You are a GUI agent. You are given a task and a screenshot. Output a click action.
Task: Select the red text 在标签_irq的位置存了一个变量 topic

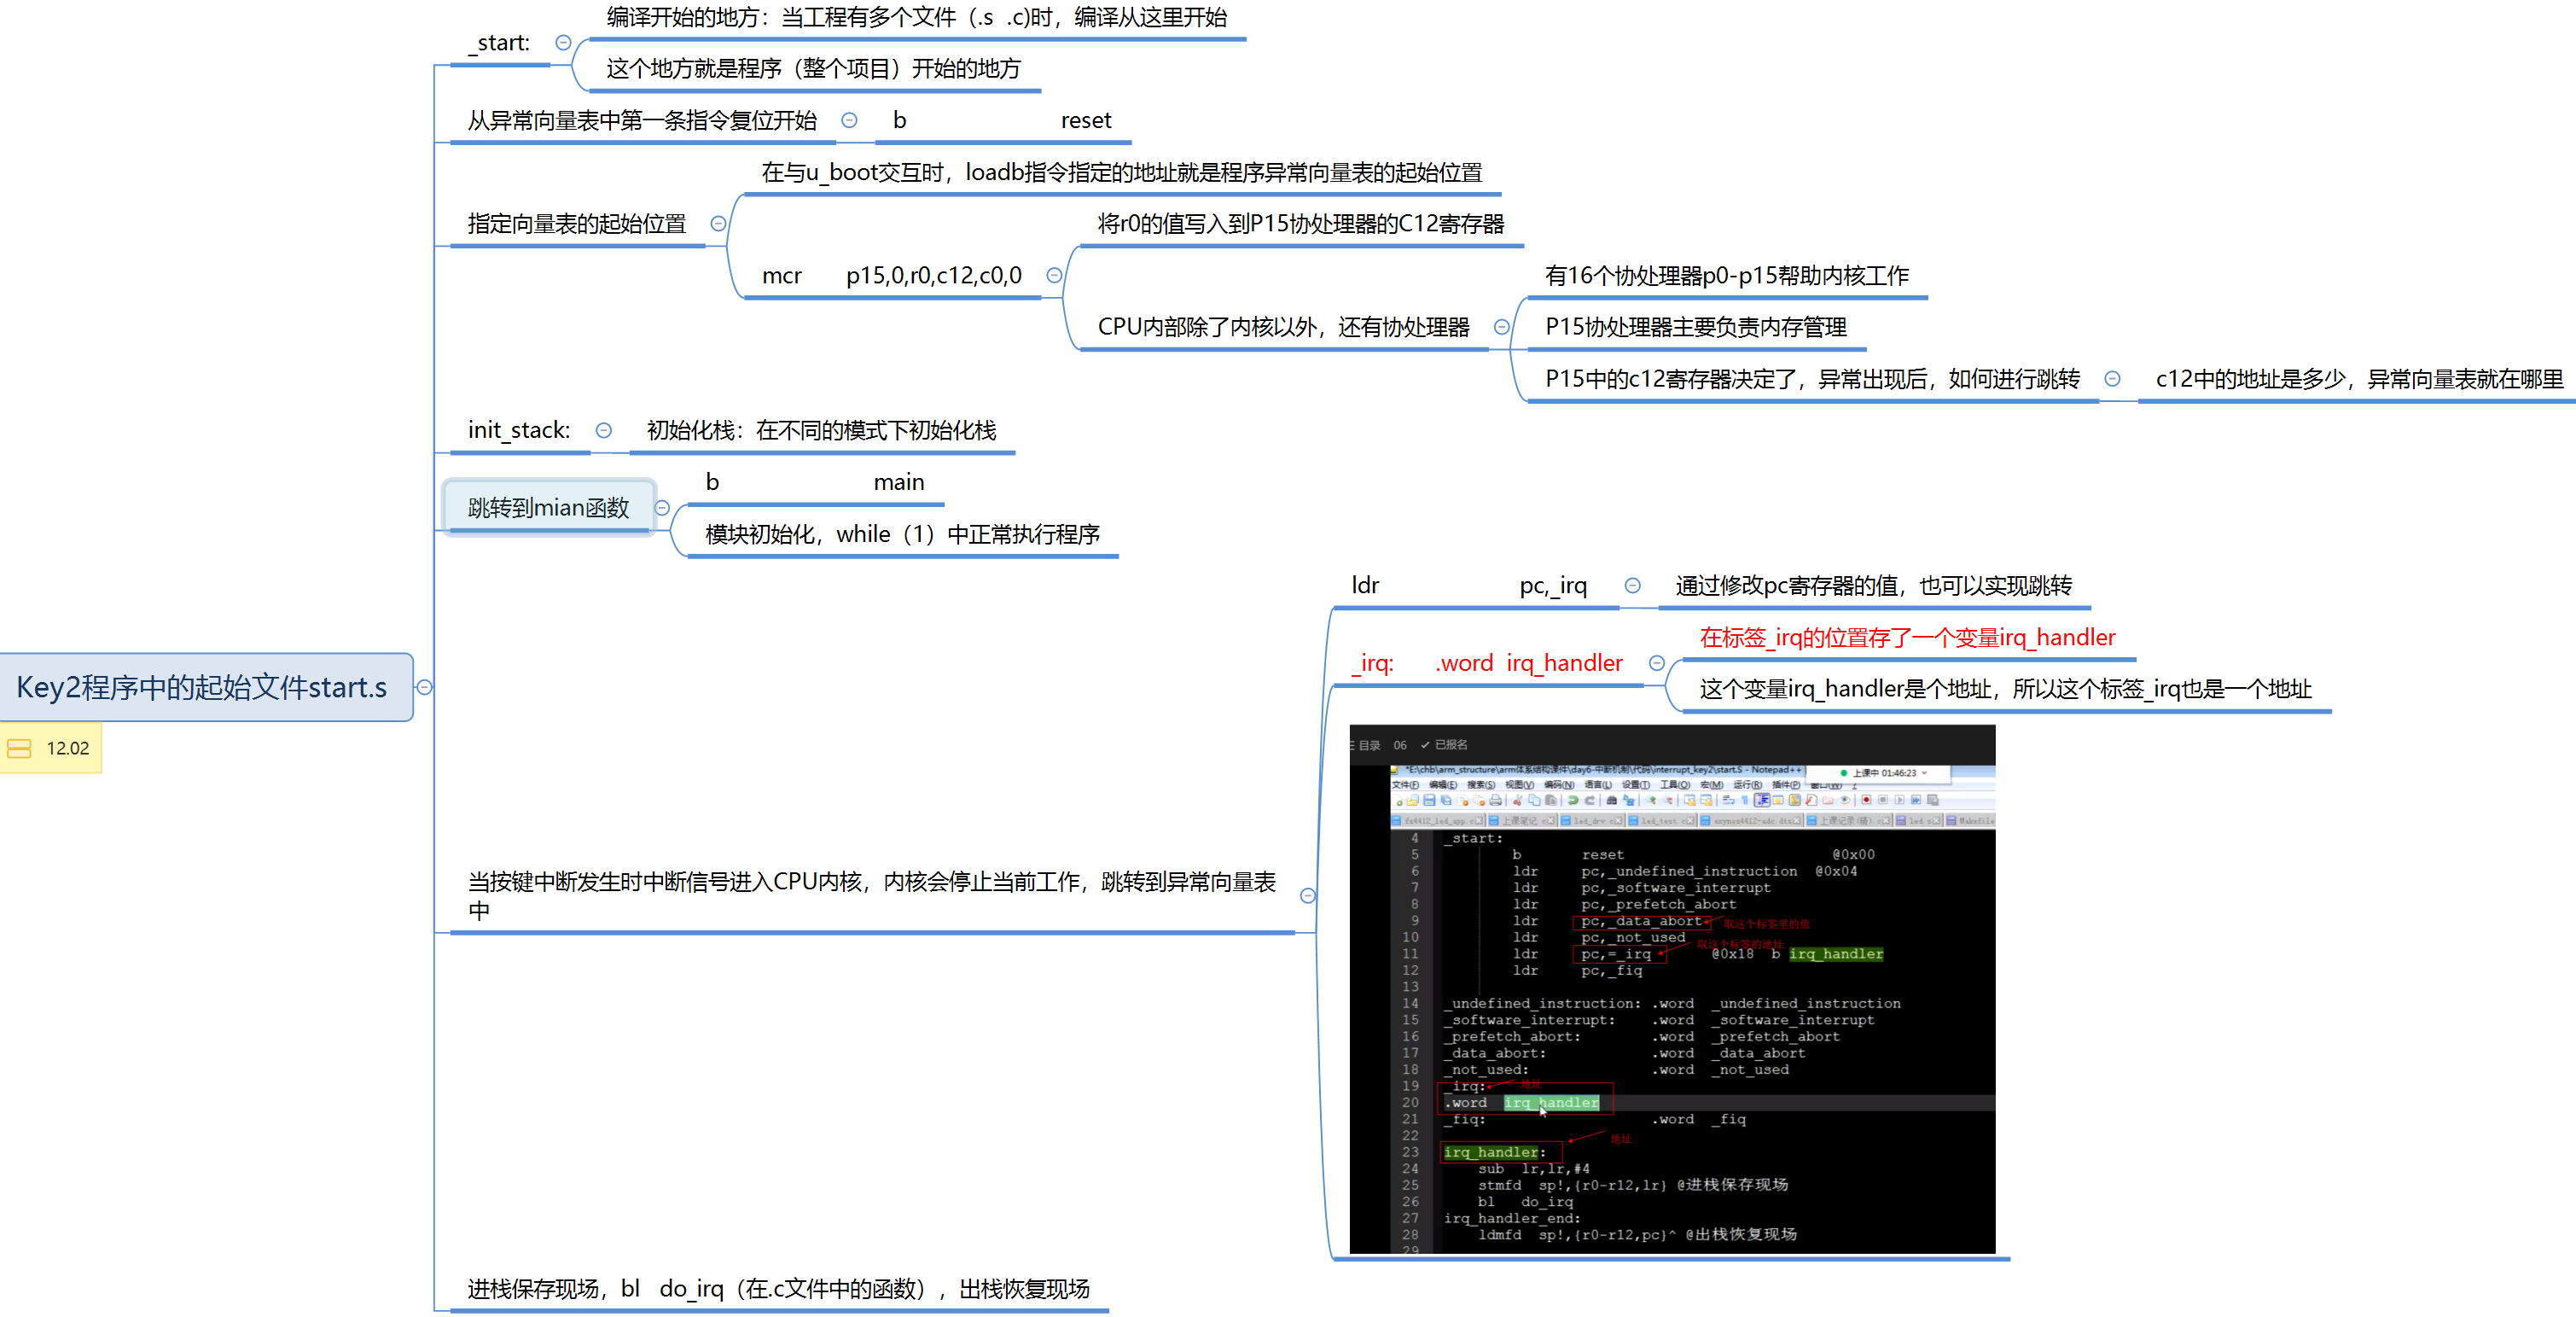click(x=1906, y=637)
